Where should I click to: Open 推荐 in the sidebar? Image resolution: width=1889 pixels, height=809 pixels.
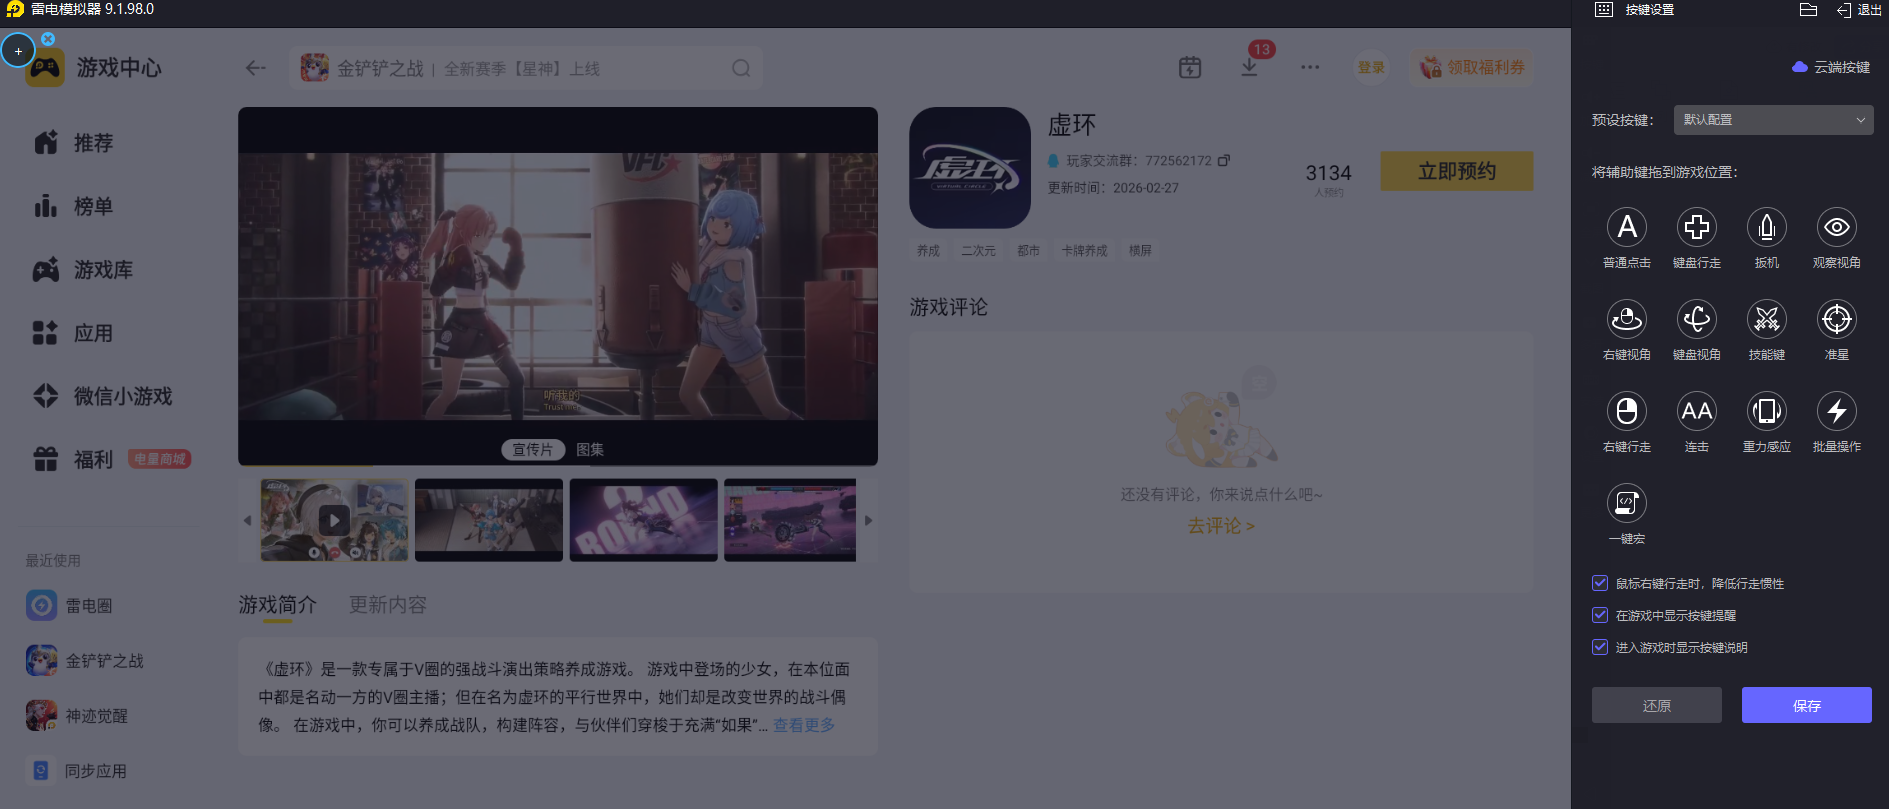(74, 143)
